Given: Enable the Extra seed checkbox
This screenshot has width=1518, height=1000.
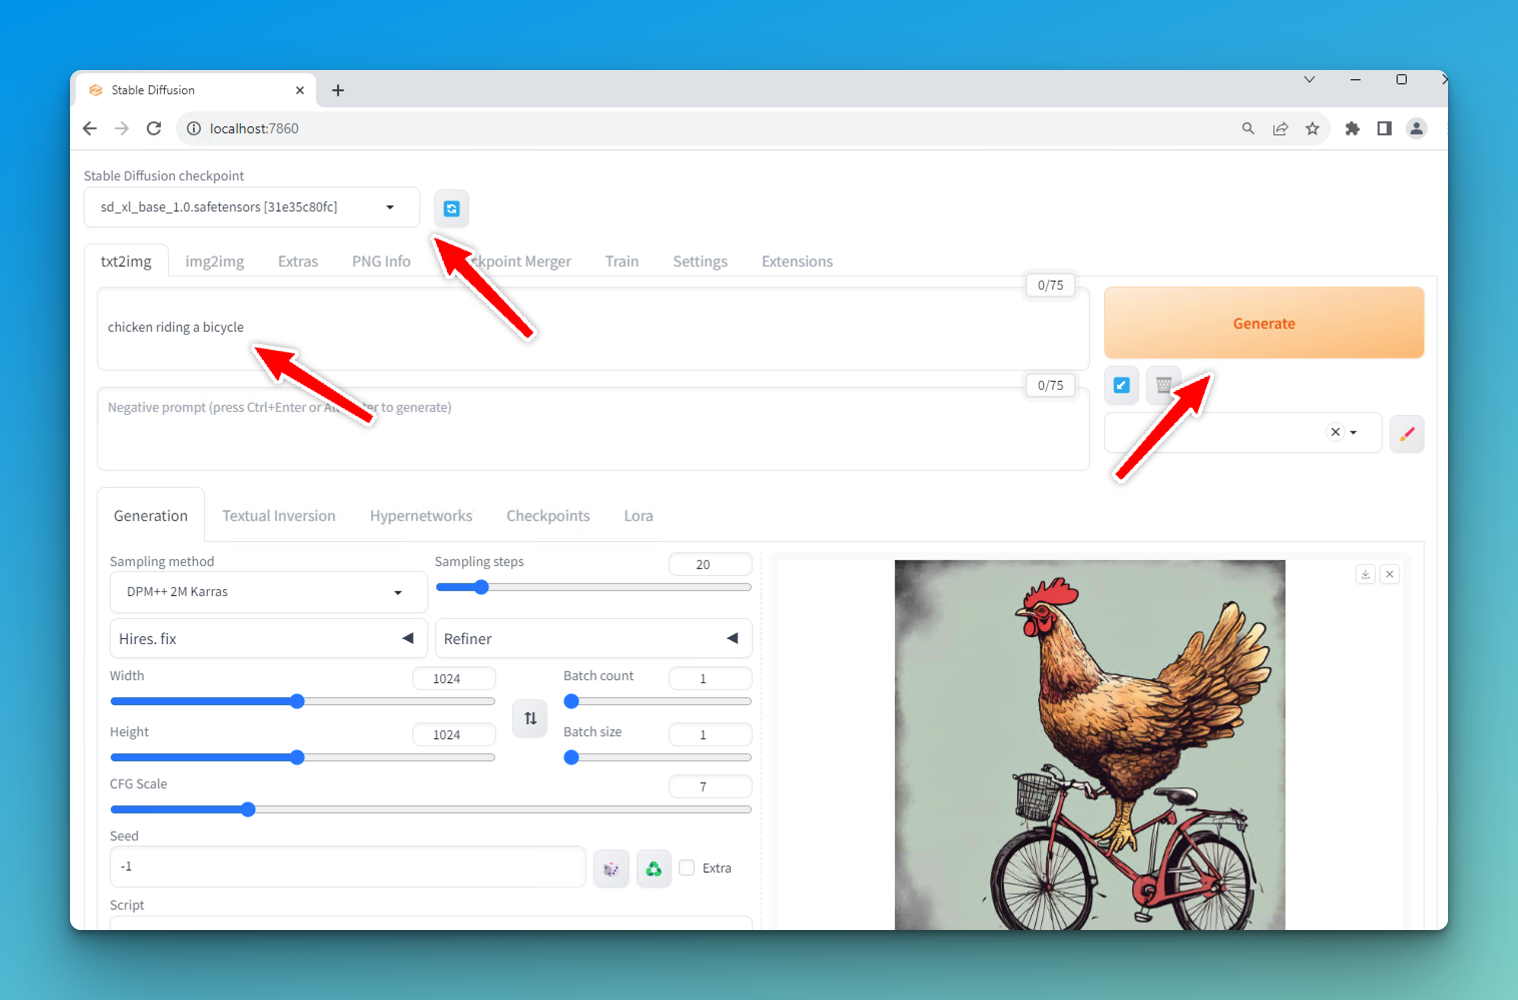Looking at the screenshot, I should [687, 868].
